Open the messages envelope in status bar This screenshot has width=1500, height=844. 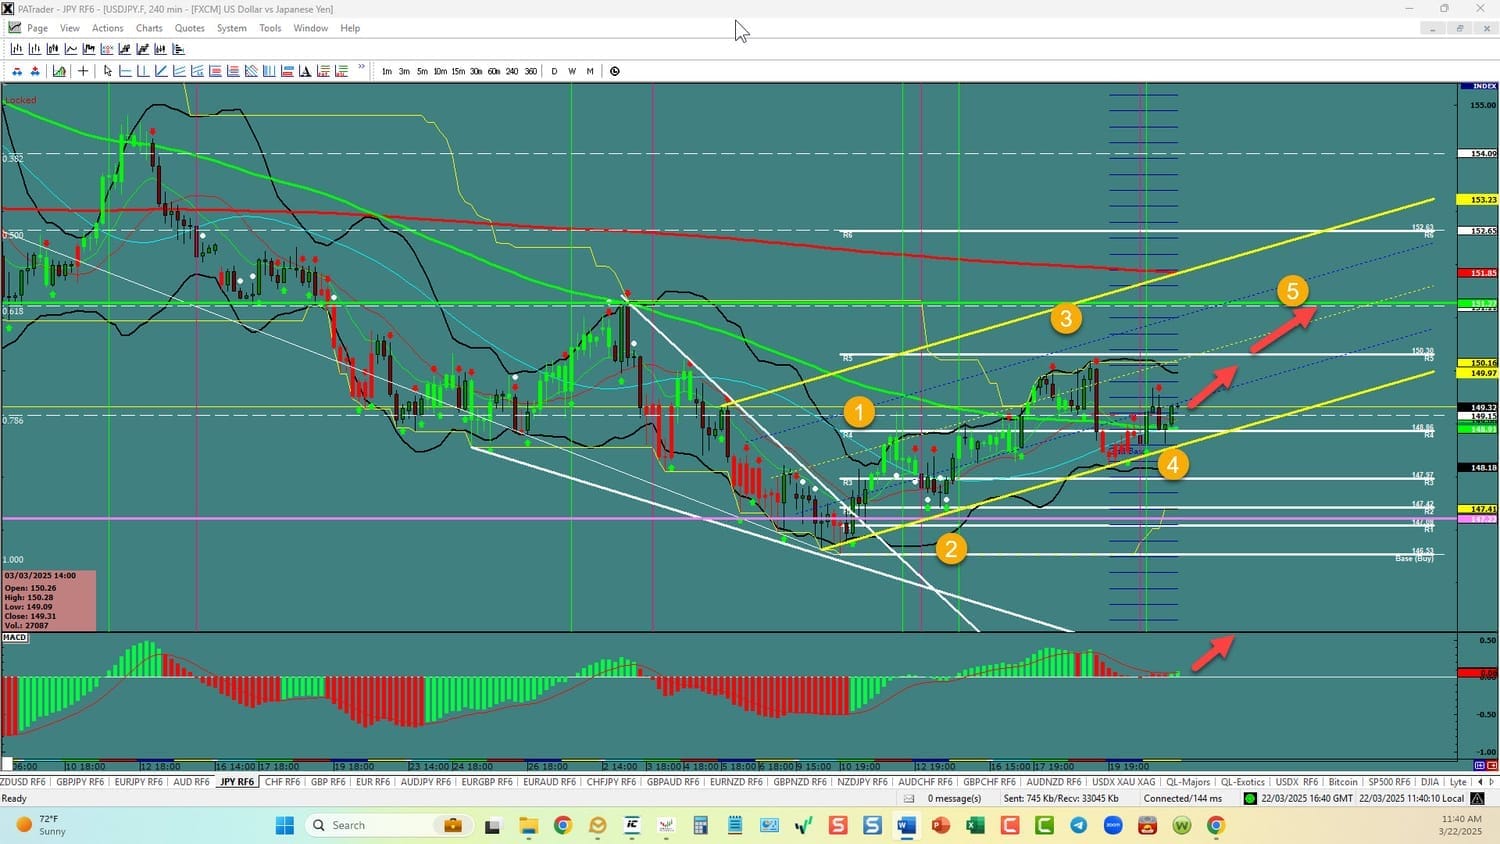click(909, 799)
